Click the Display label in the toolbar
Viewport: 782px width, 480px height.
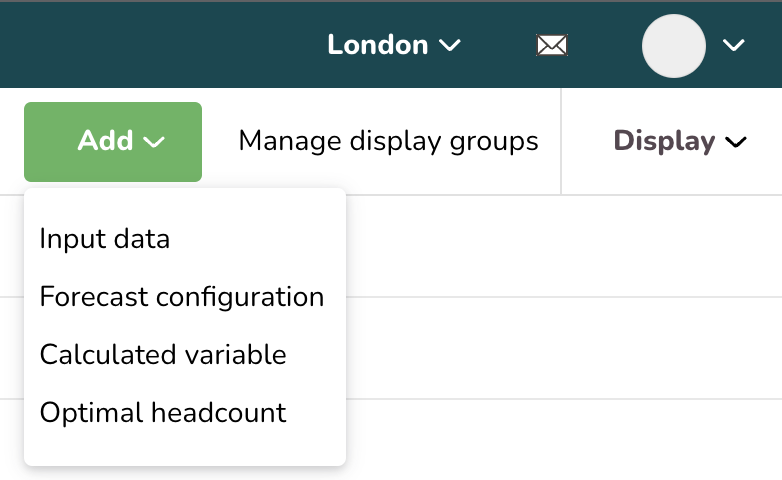click(x=664, y=141)
